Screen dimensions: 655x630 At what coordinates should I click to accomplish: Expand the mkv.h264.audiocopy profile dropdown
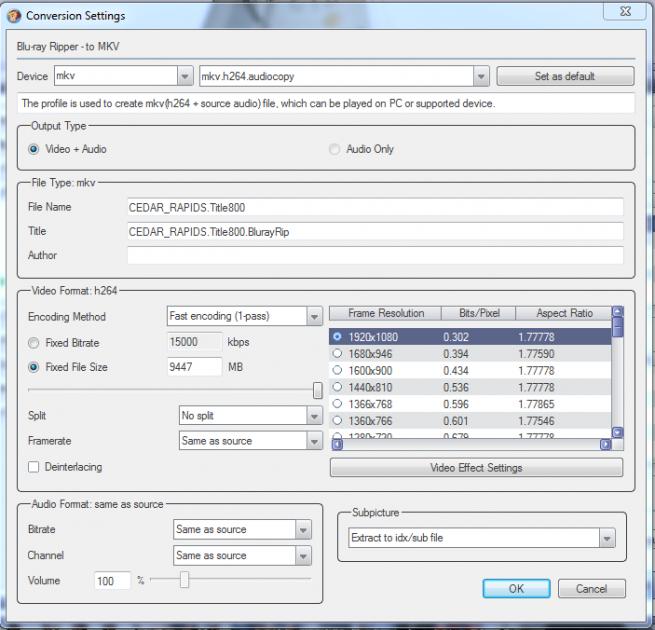[481, 77]
